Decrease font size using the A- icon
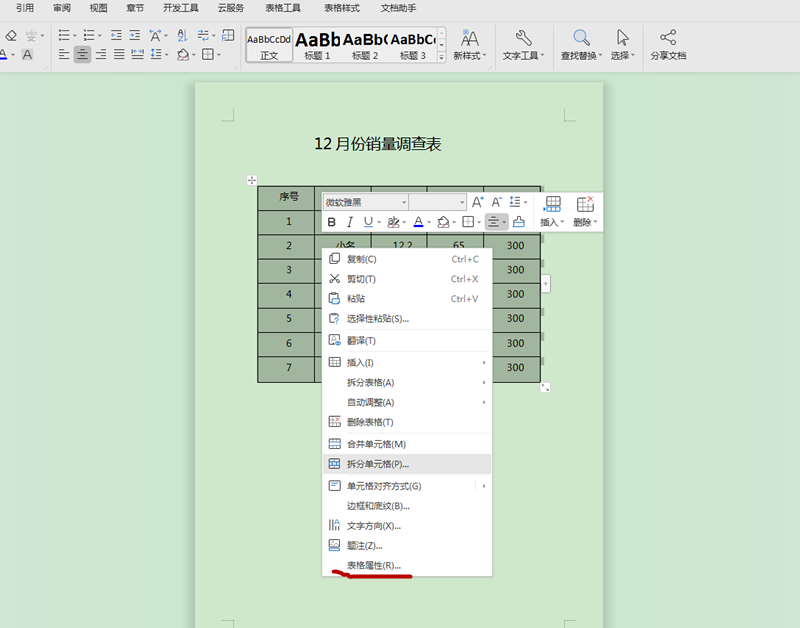 point(497,202)
